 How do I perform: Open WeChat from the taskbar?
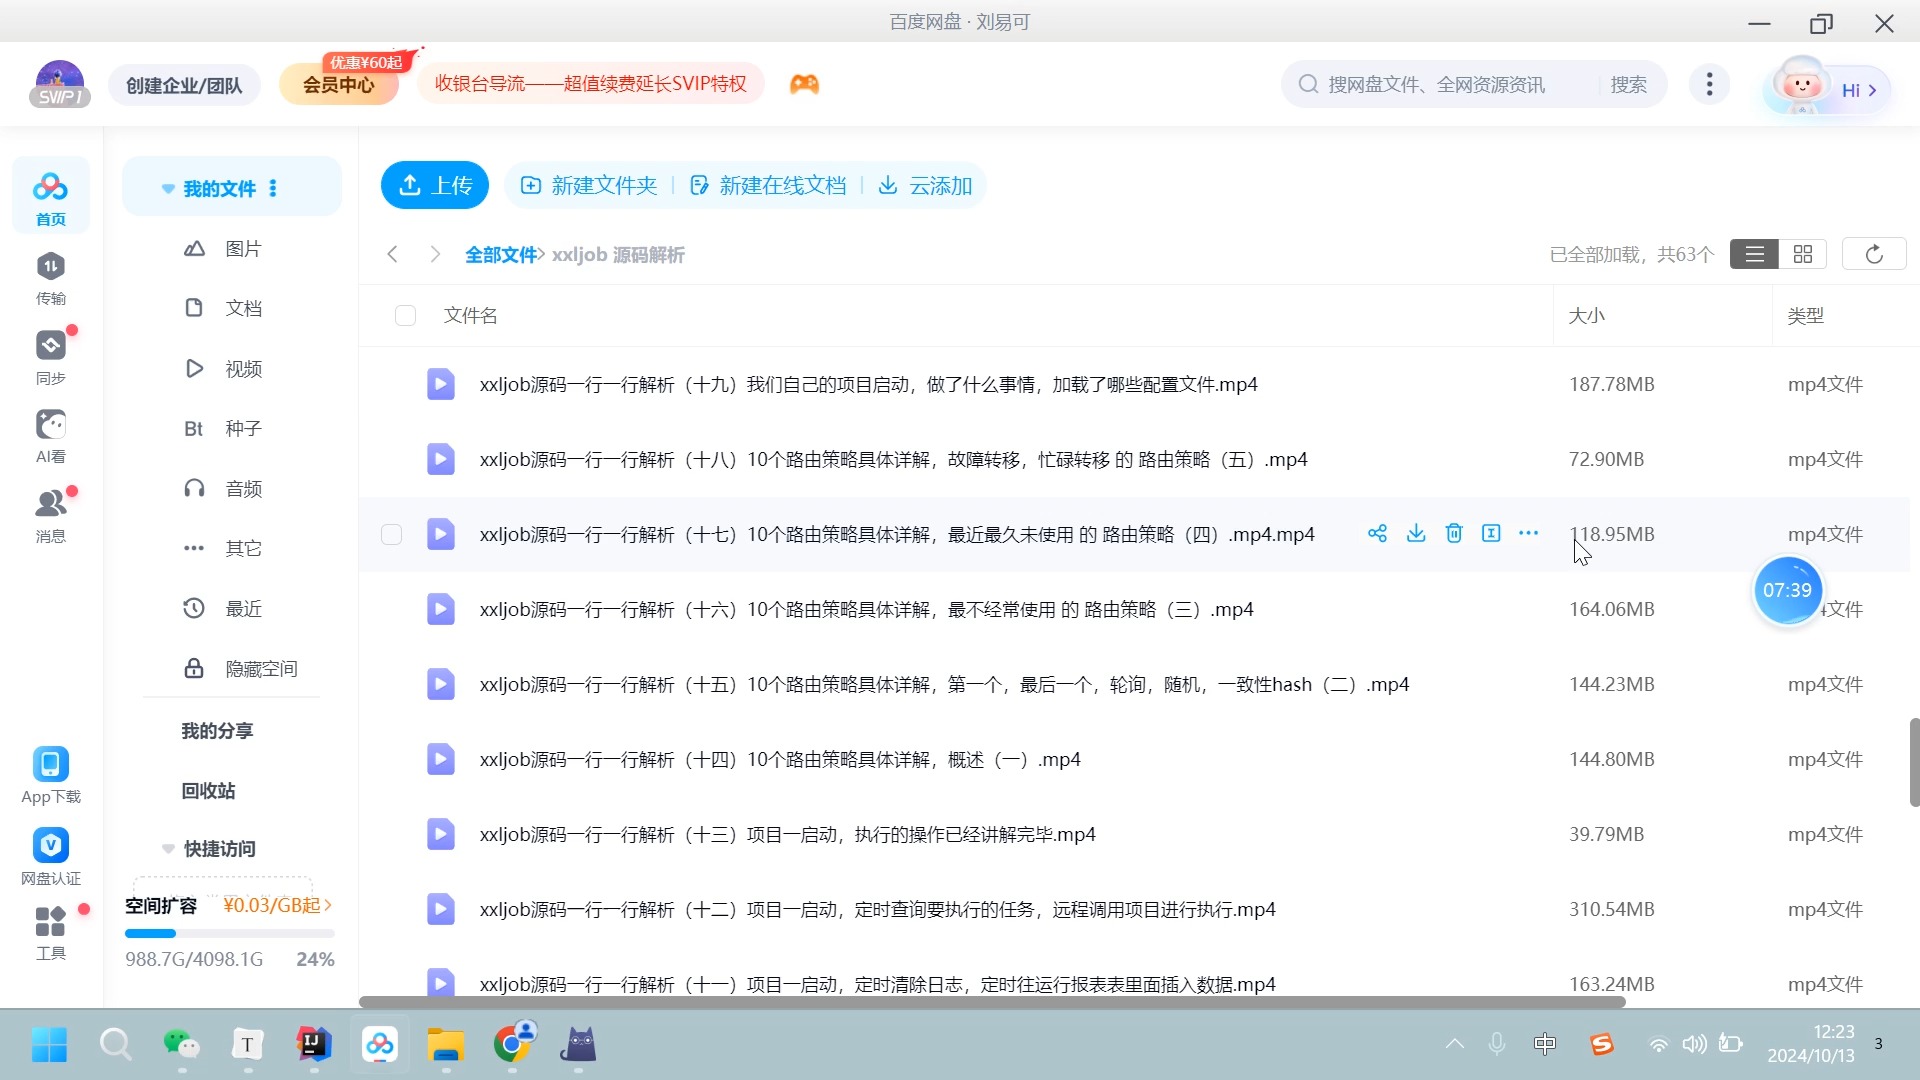(x=181, y=1045)
